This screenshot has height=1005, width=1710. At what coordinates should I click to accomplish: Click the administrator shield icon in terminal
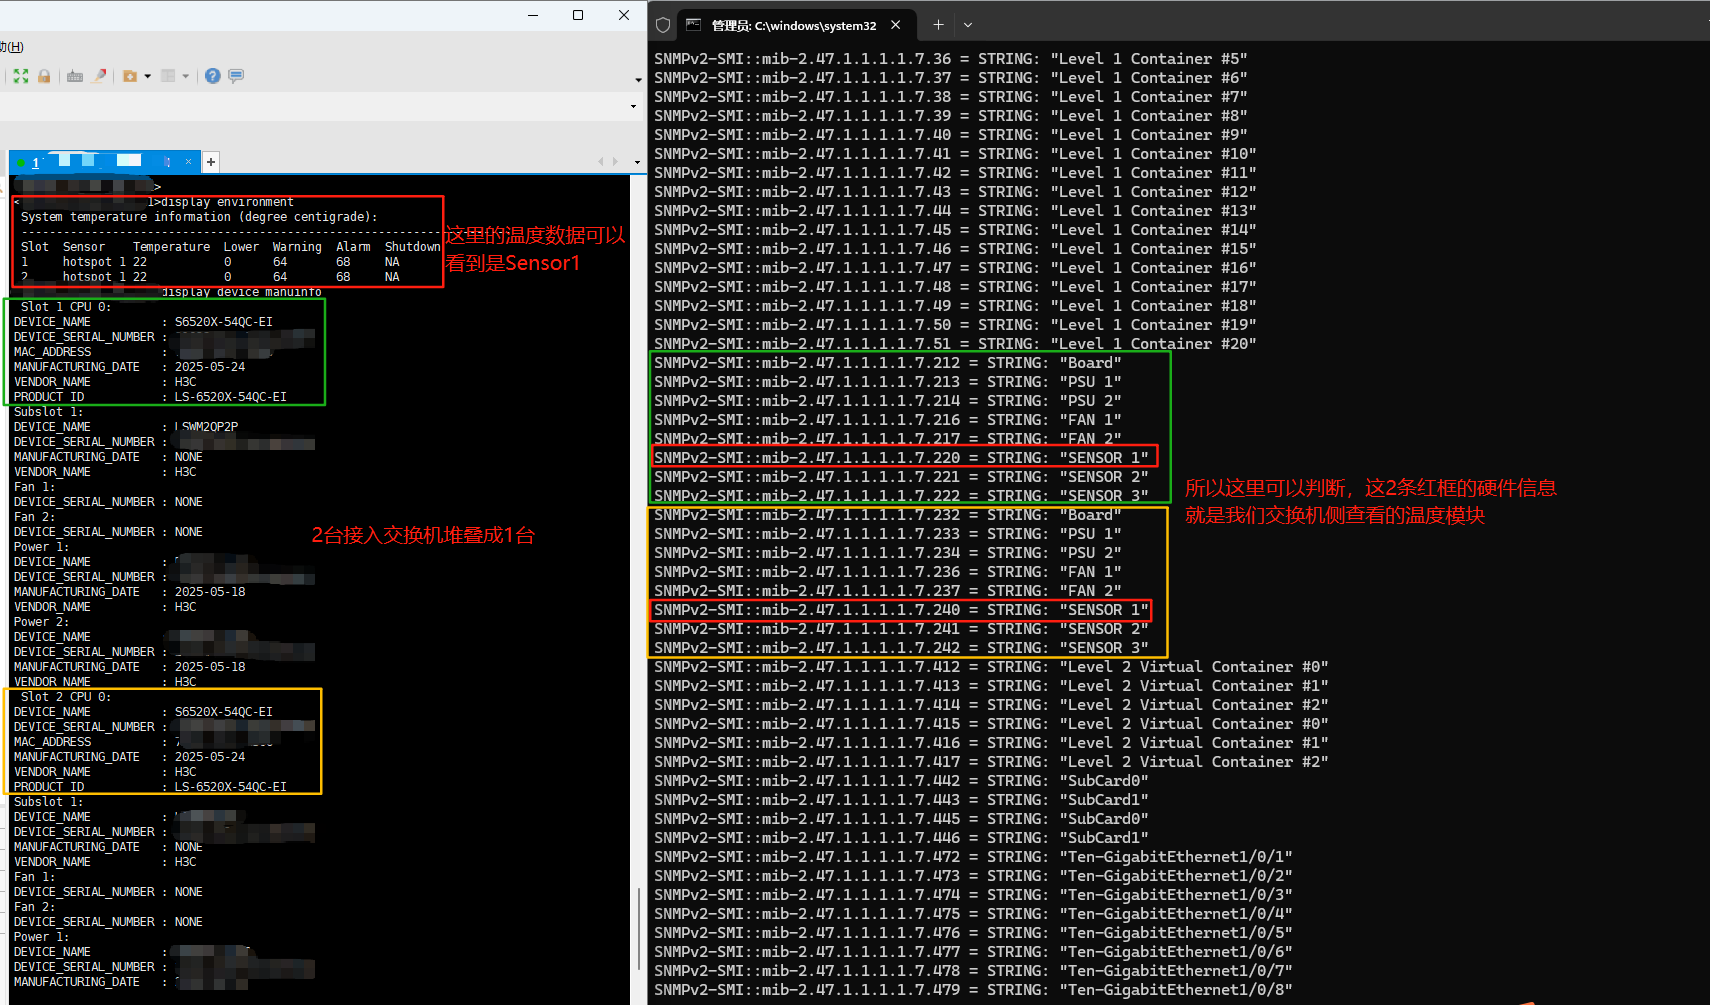tap(663, 25)
